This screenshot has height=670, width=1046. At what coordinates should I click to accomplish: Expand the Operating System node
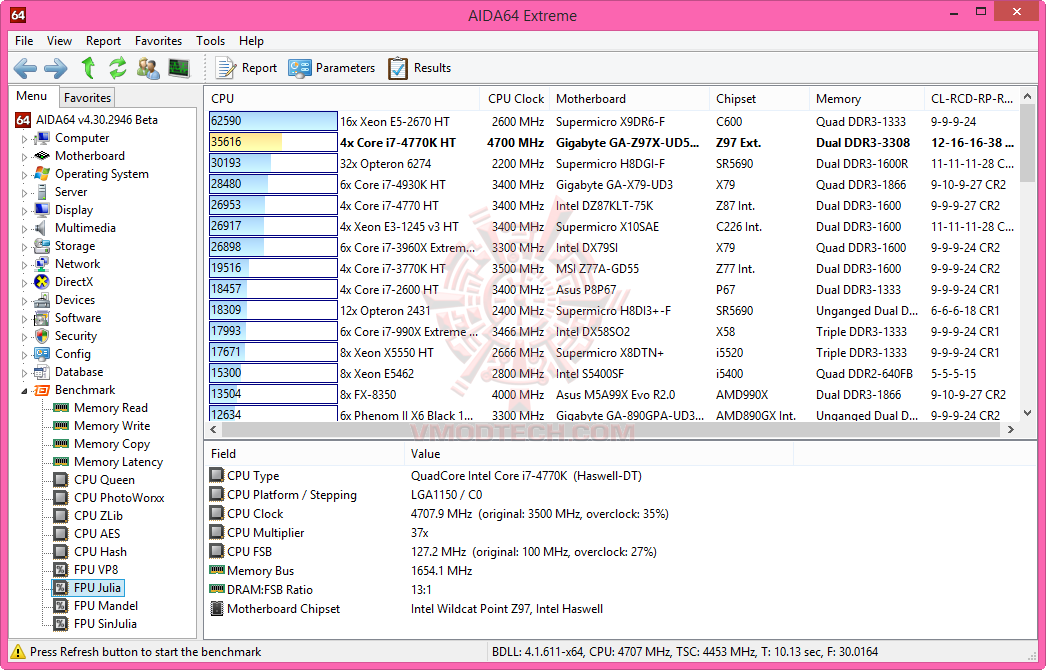click(25, 175)
